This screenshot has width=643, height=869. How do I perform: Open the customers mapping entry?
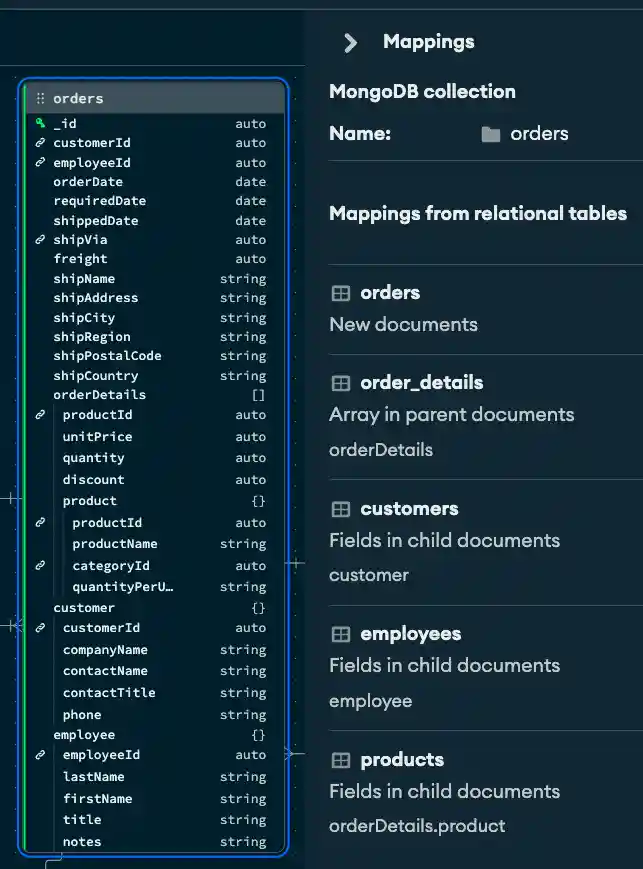click(x=486, y=543)
